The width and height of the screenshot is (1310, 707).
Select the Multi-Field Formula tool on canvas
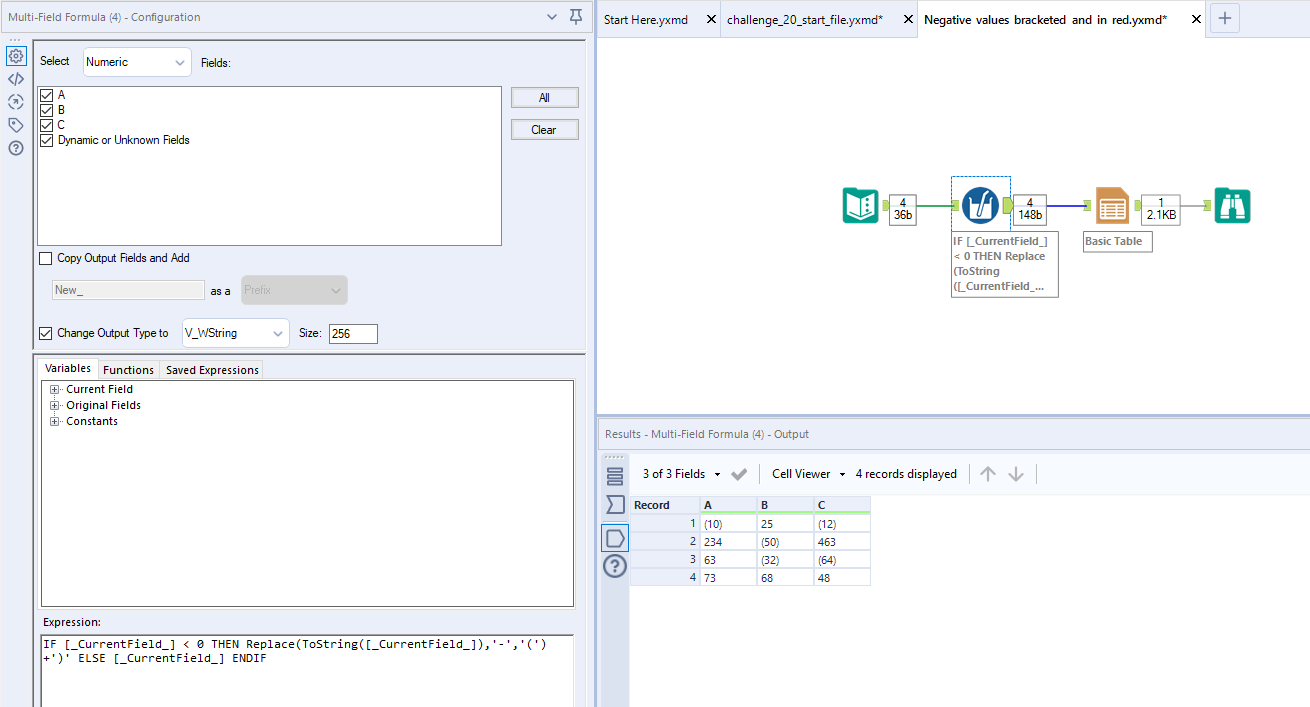tap(980, 205)
